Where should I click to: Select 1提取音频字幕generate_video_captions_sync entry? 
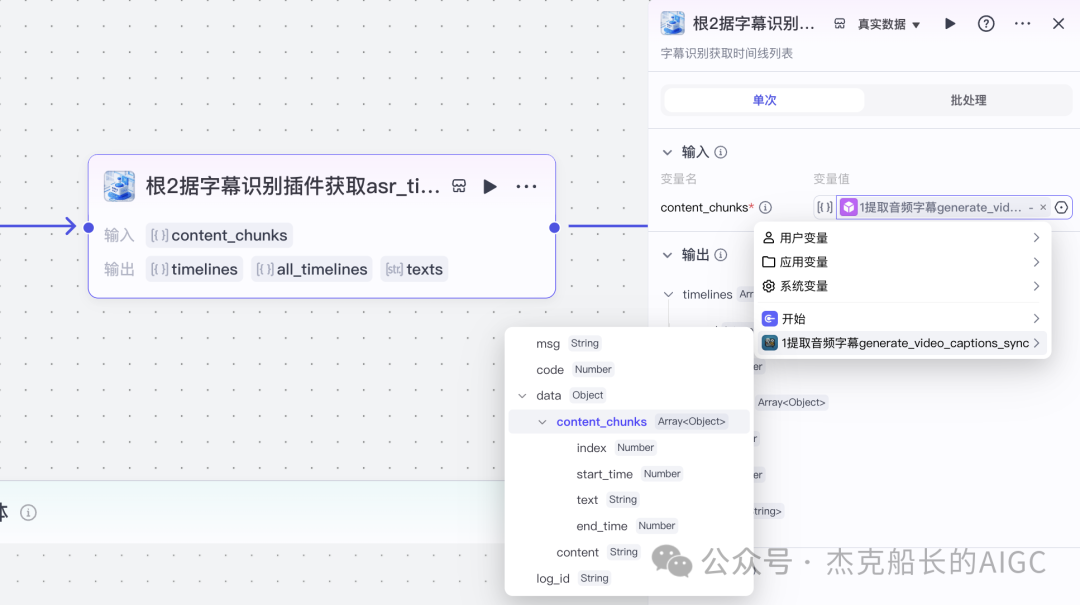[x=902, y=343]
